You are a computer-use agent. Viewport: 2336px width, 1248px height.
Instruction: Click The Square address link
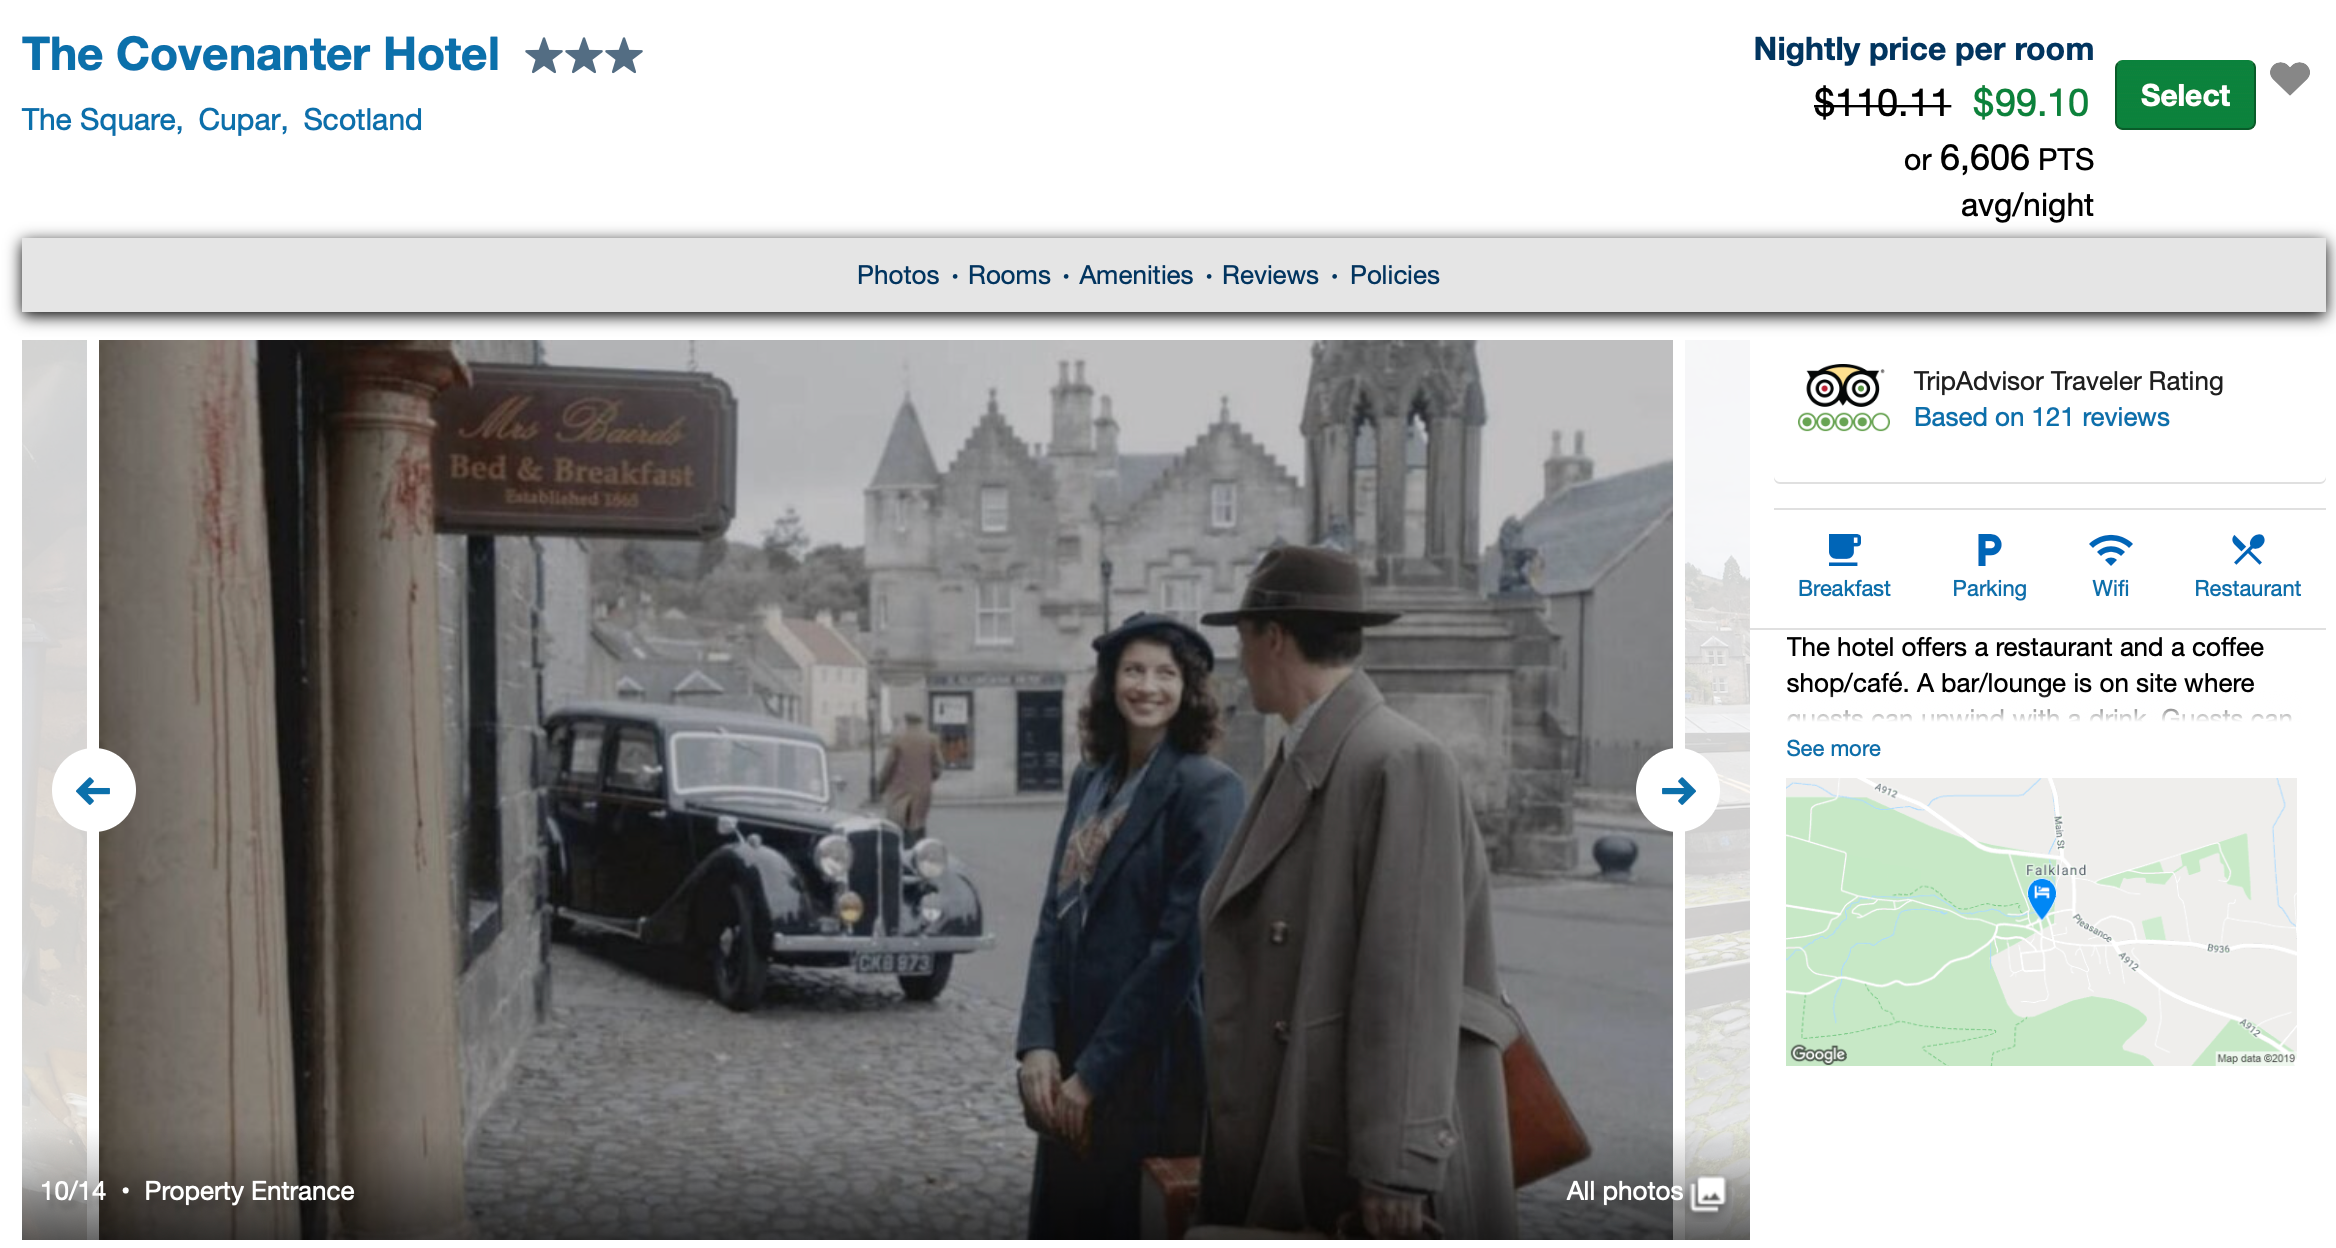tap(102, 120)
